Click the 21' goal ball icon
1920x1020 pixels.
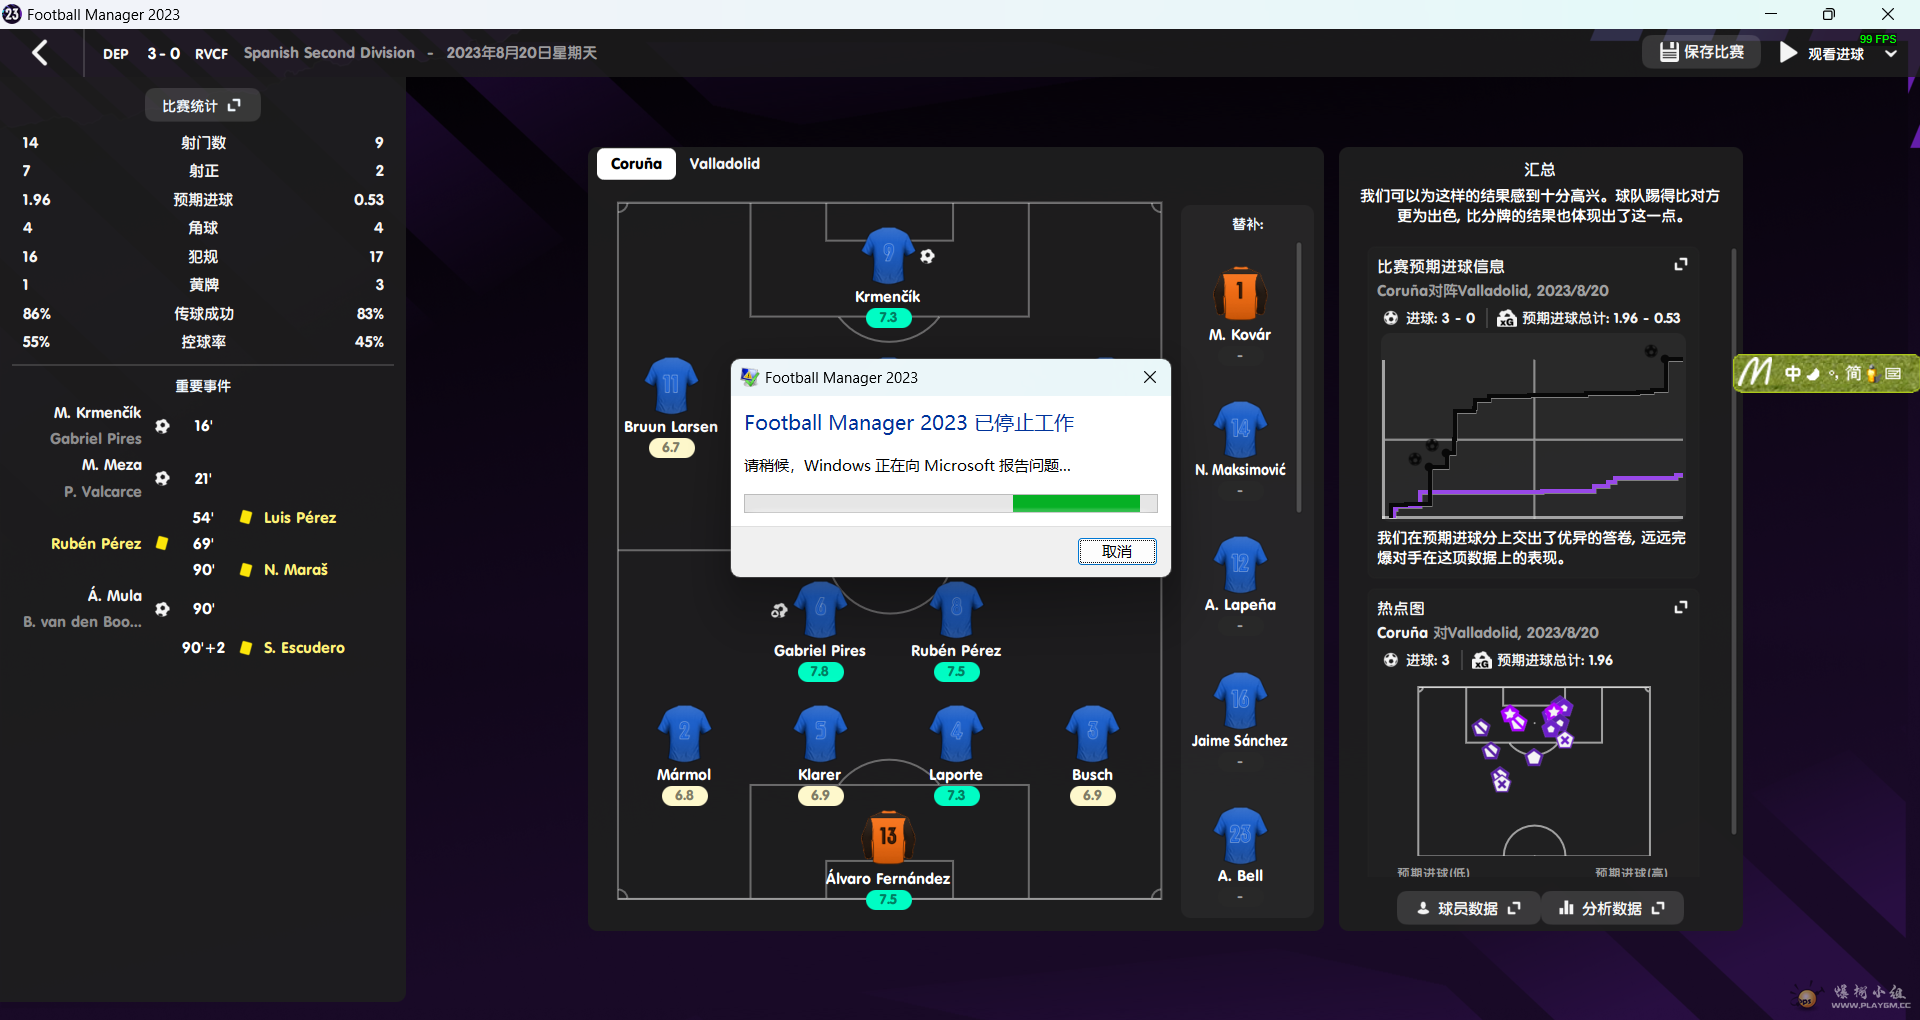pos(162,478)
